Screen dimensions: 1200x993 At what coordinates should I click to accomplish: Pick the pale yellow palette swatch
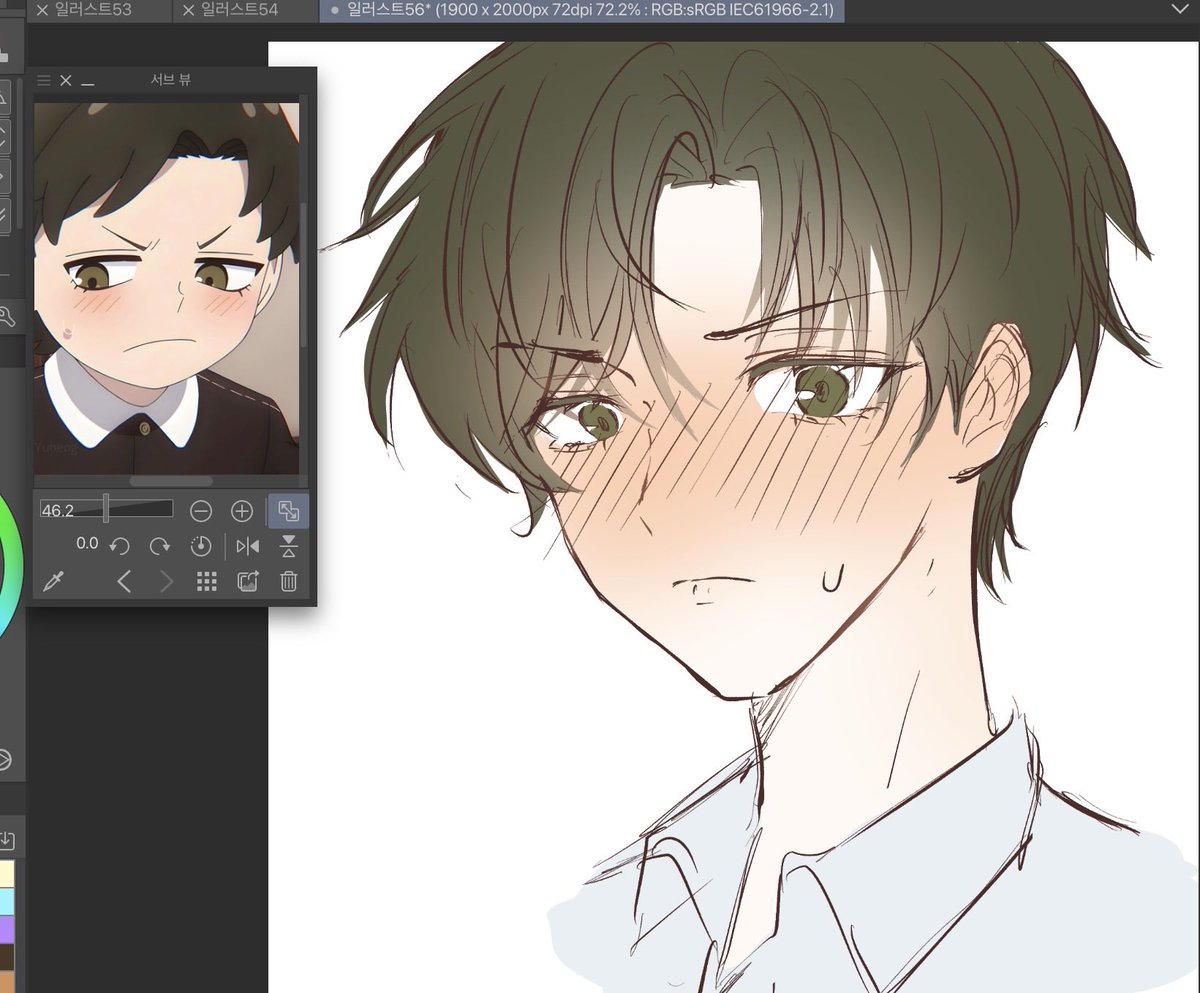tap(7, 873)
